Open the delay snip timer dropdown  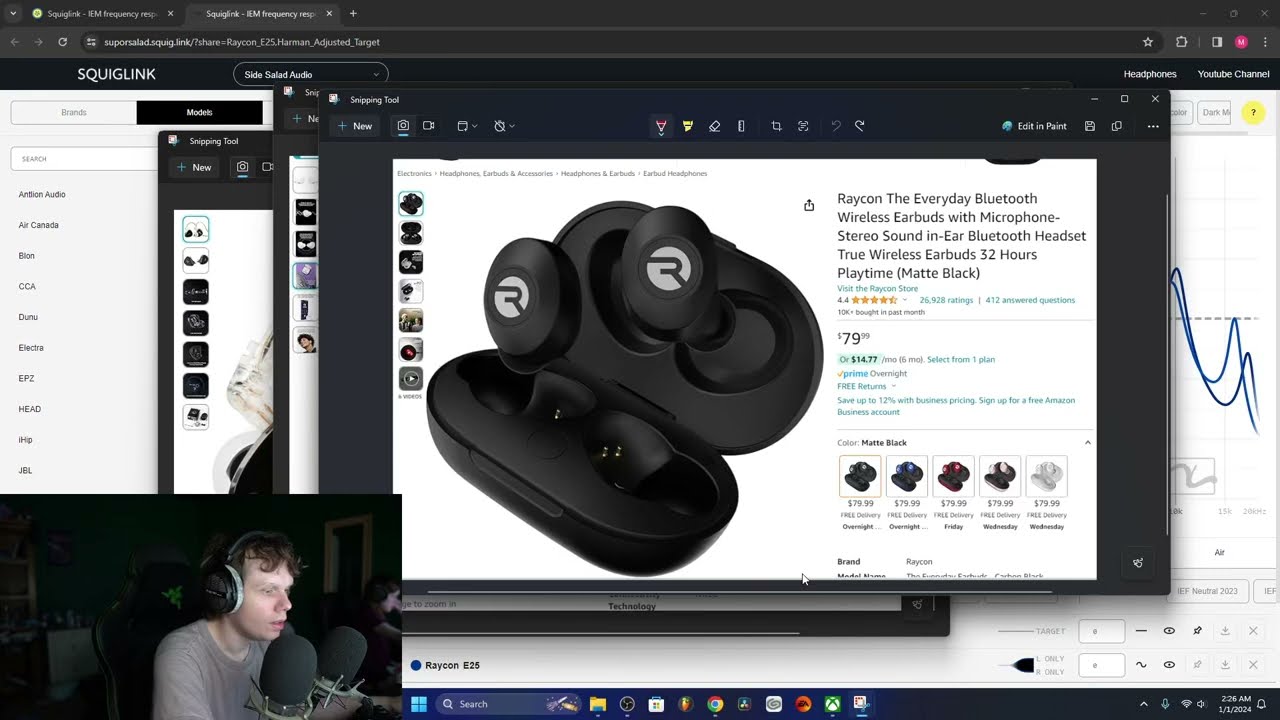click(x=504, y=126)
